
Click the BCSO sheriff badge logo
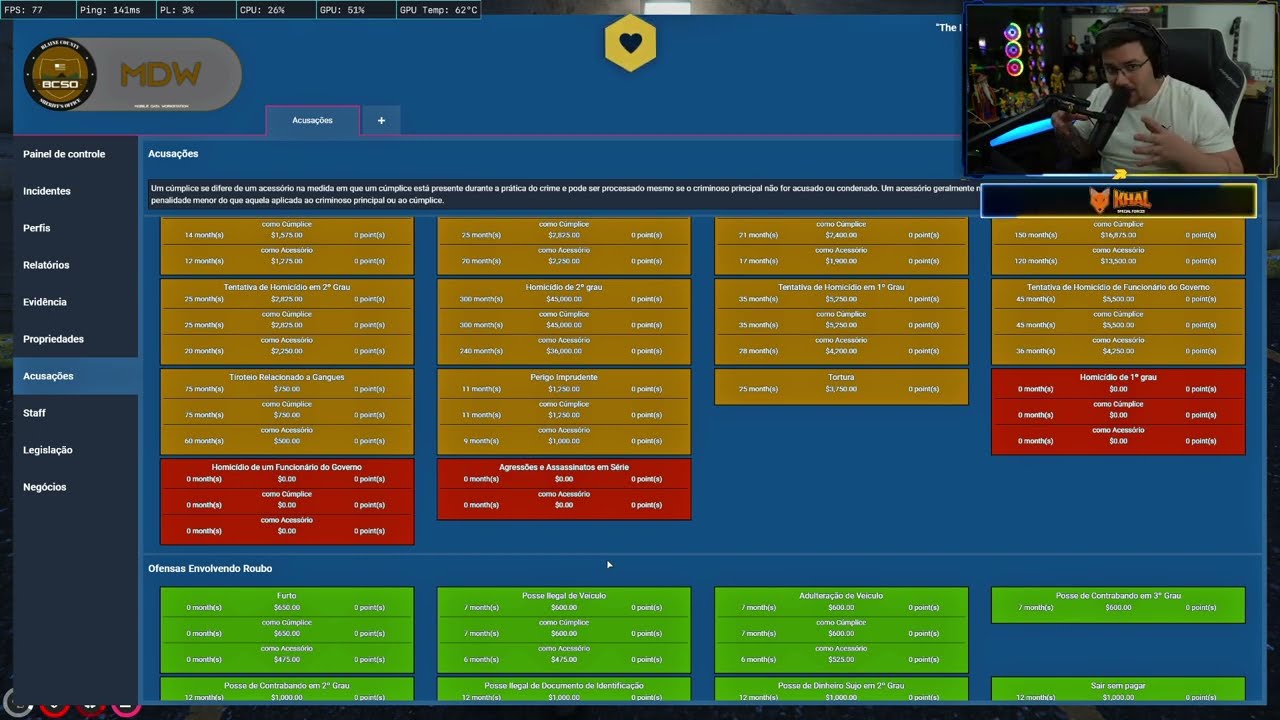[60, 74]
